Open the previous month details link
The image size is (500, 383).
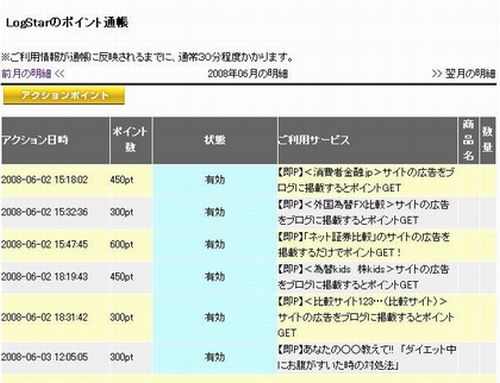point(33,74)
